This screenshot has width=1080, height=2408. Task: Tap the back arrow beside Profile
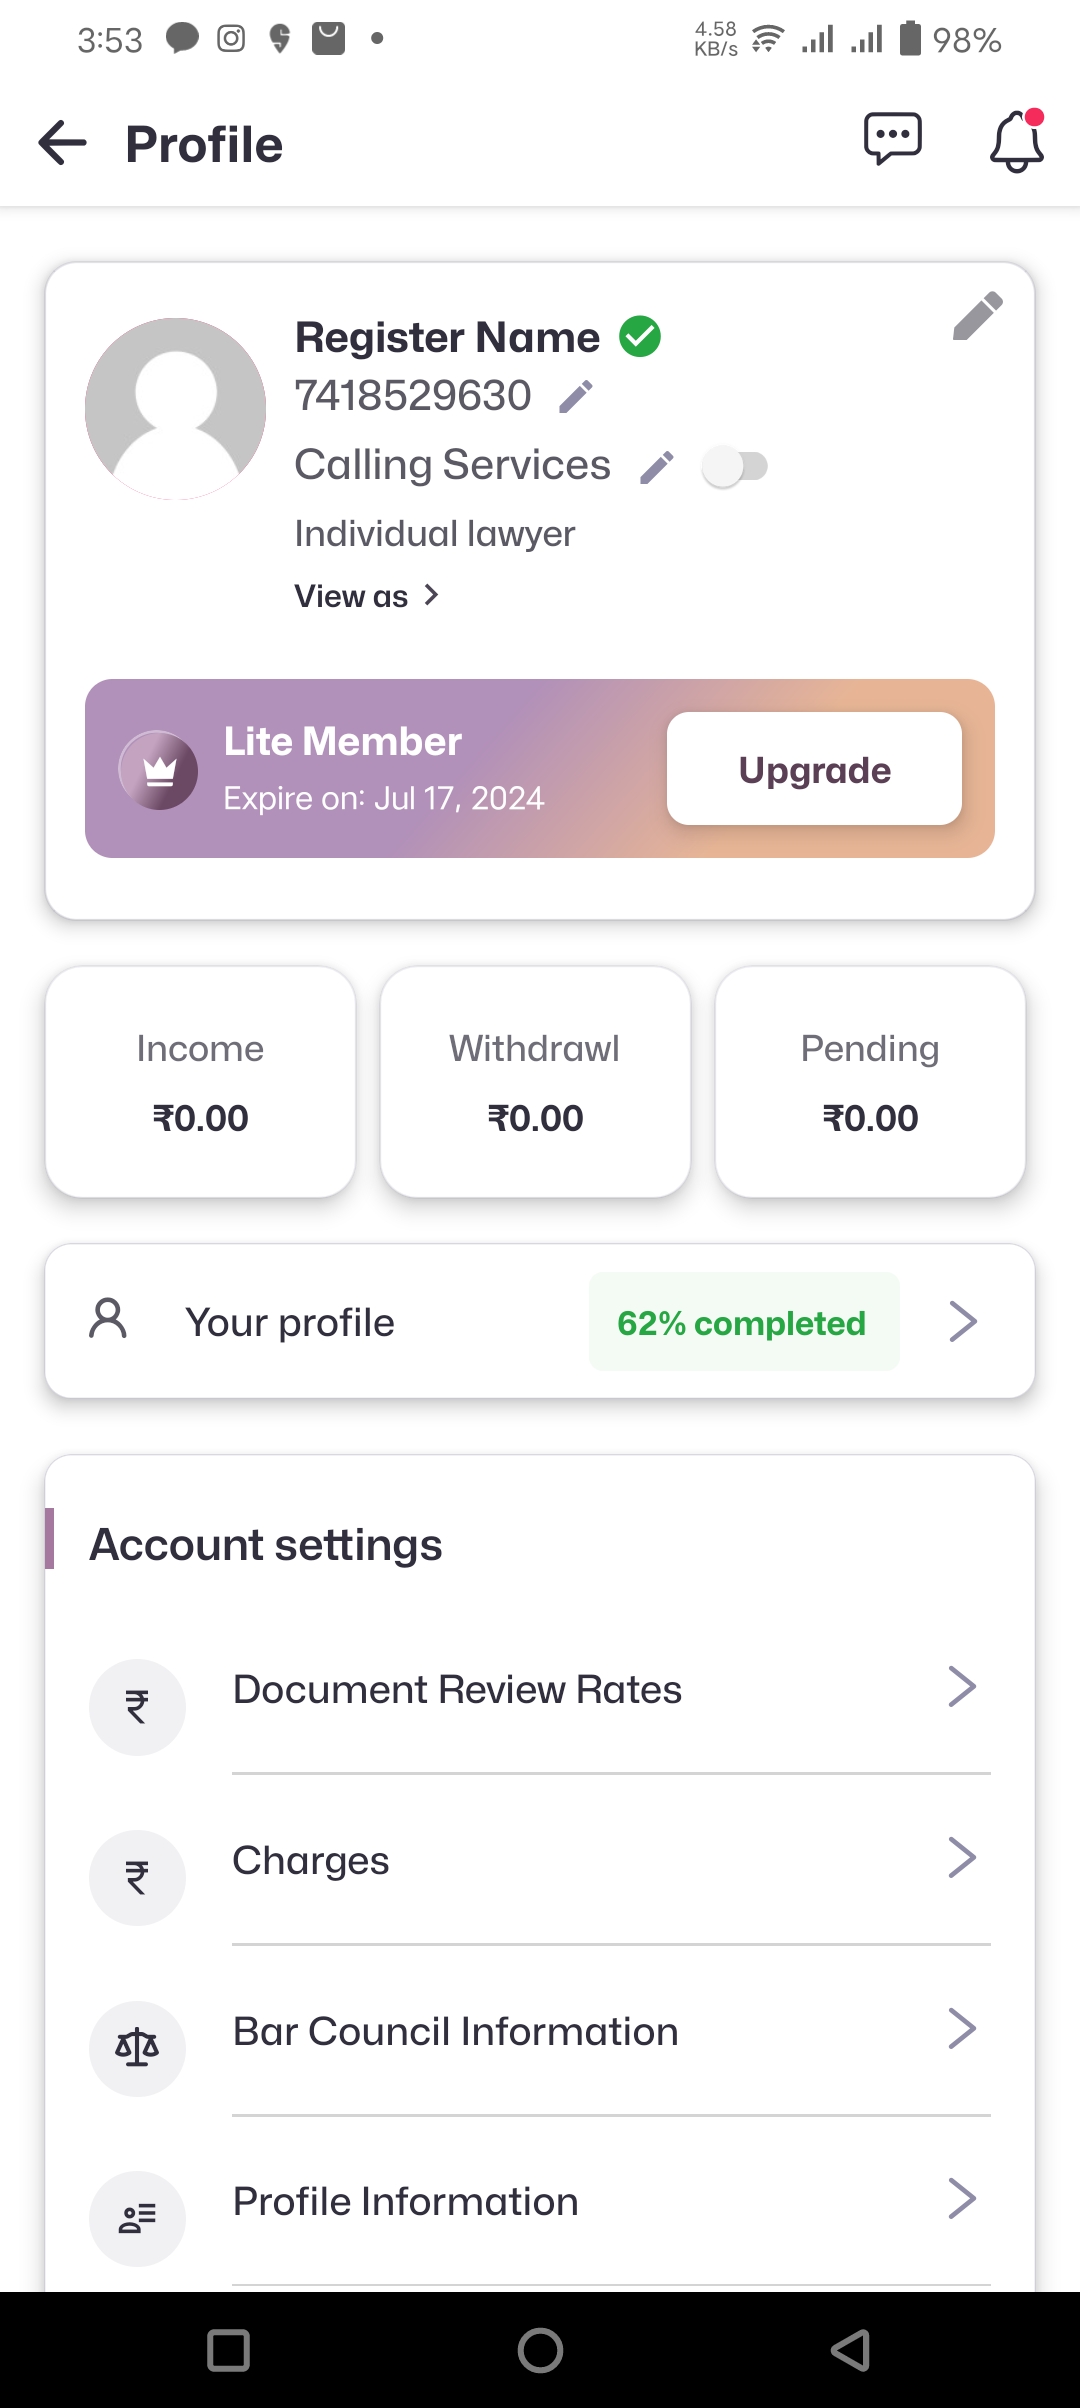pyautogui.click(x=62, y=143)
